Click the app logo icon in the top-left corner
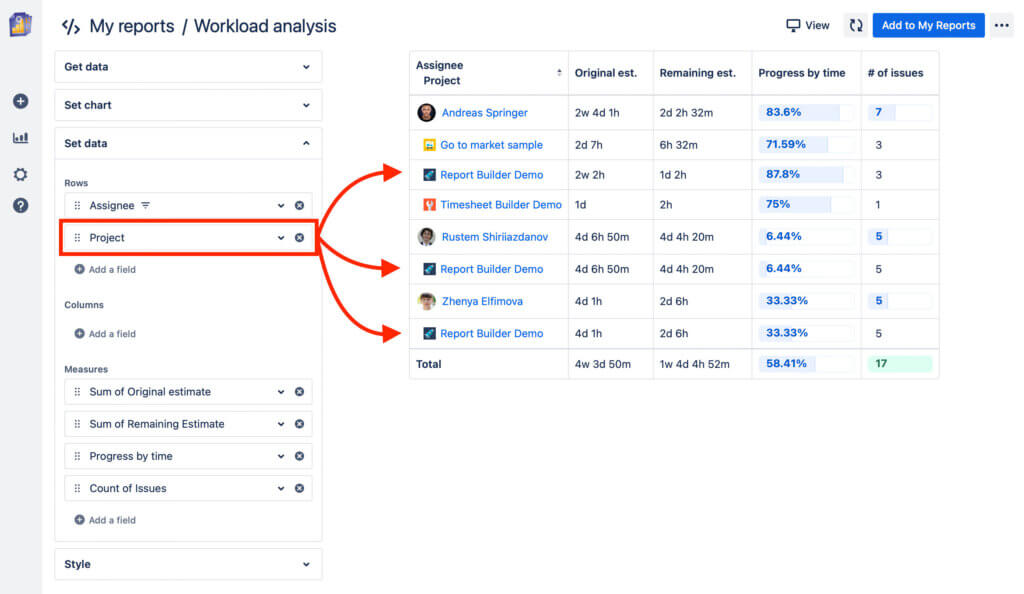Screen dimensions: 1024x594 (20, 25)
